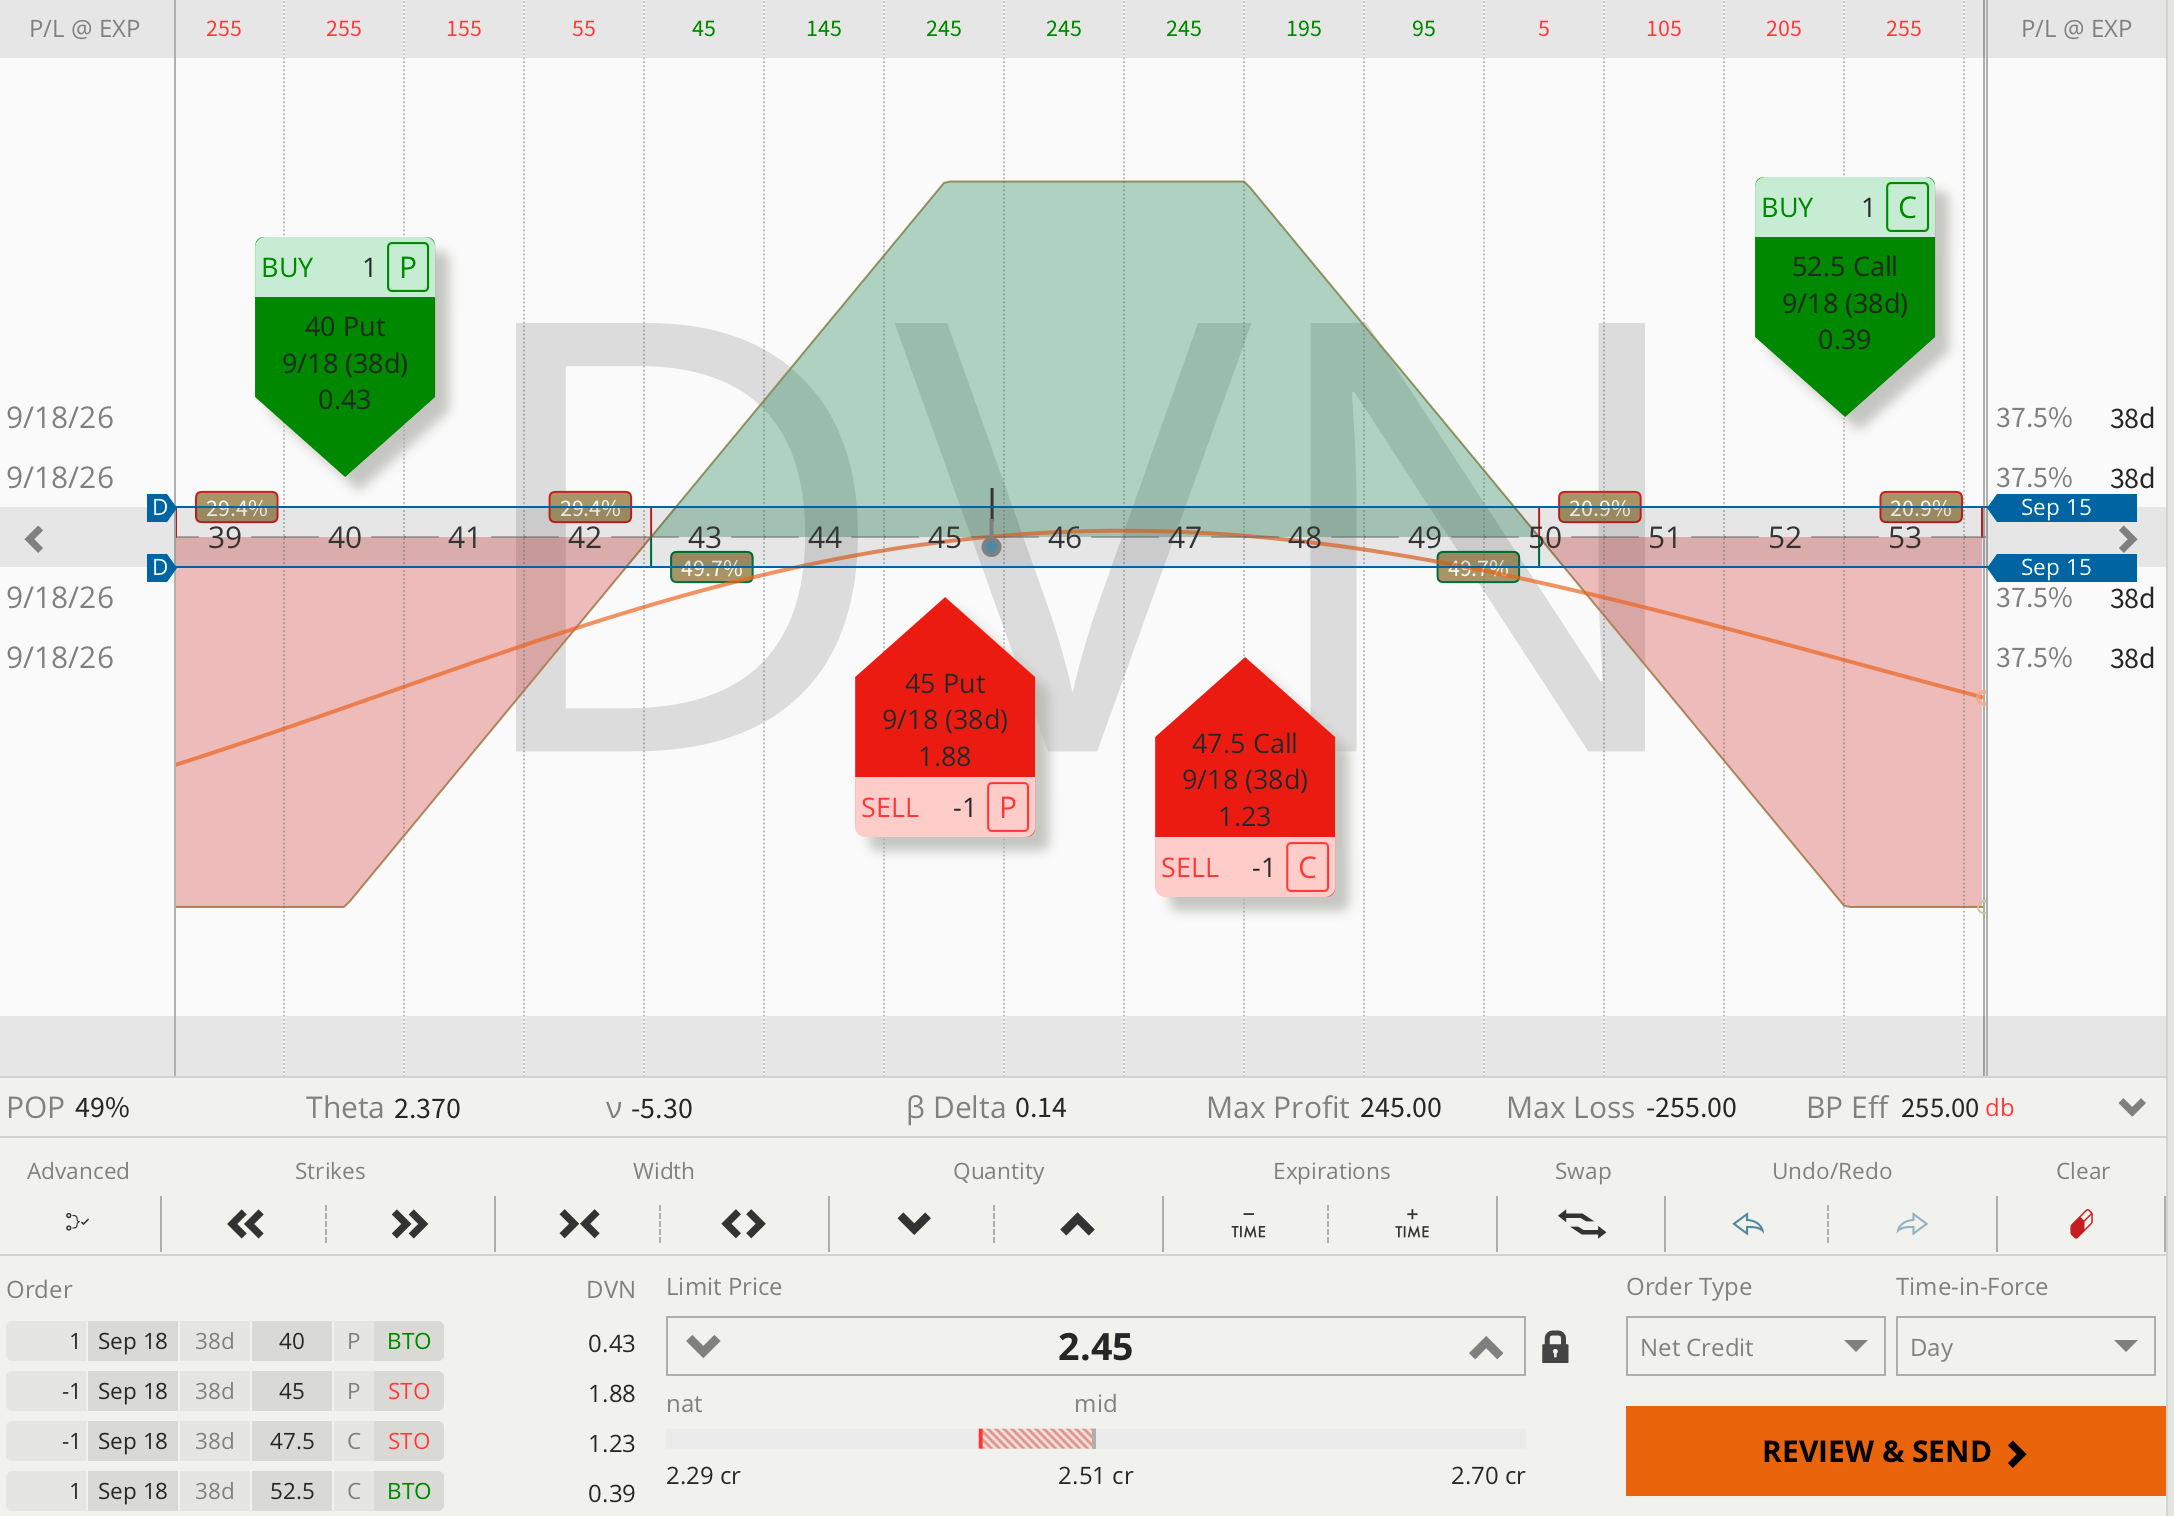Toggle P type on SELL 45 Put tile
Screen dimensions: 2174x1516
pyautogui.click(x=1008, y=807)
